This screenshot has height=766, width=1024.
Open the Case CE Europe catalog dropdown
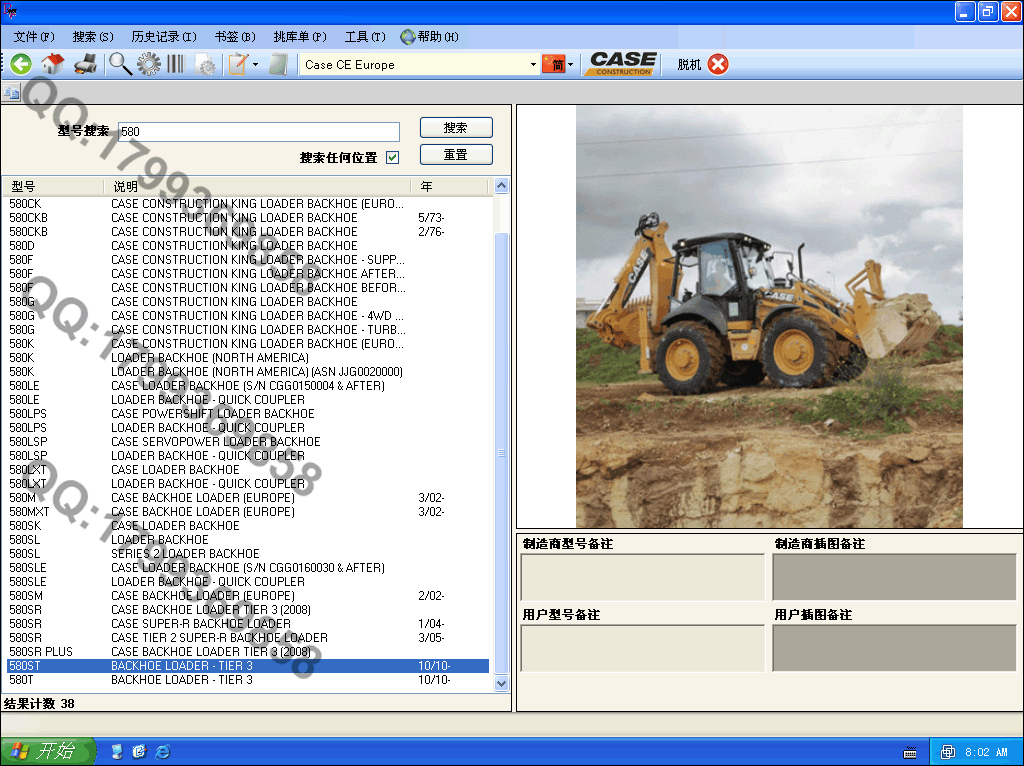pyautogui.click(x=533, y=65)
